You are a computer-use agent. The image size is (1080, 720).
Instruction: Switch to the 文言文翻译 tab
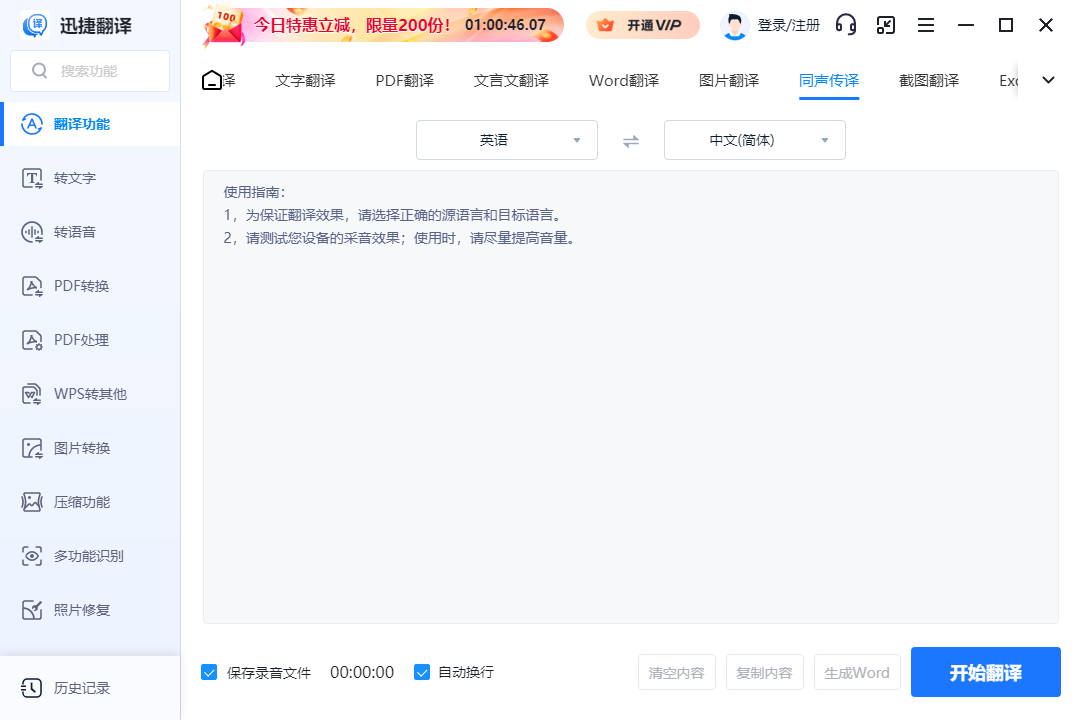[512, 81]
